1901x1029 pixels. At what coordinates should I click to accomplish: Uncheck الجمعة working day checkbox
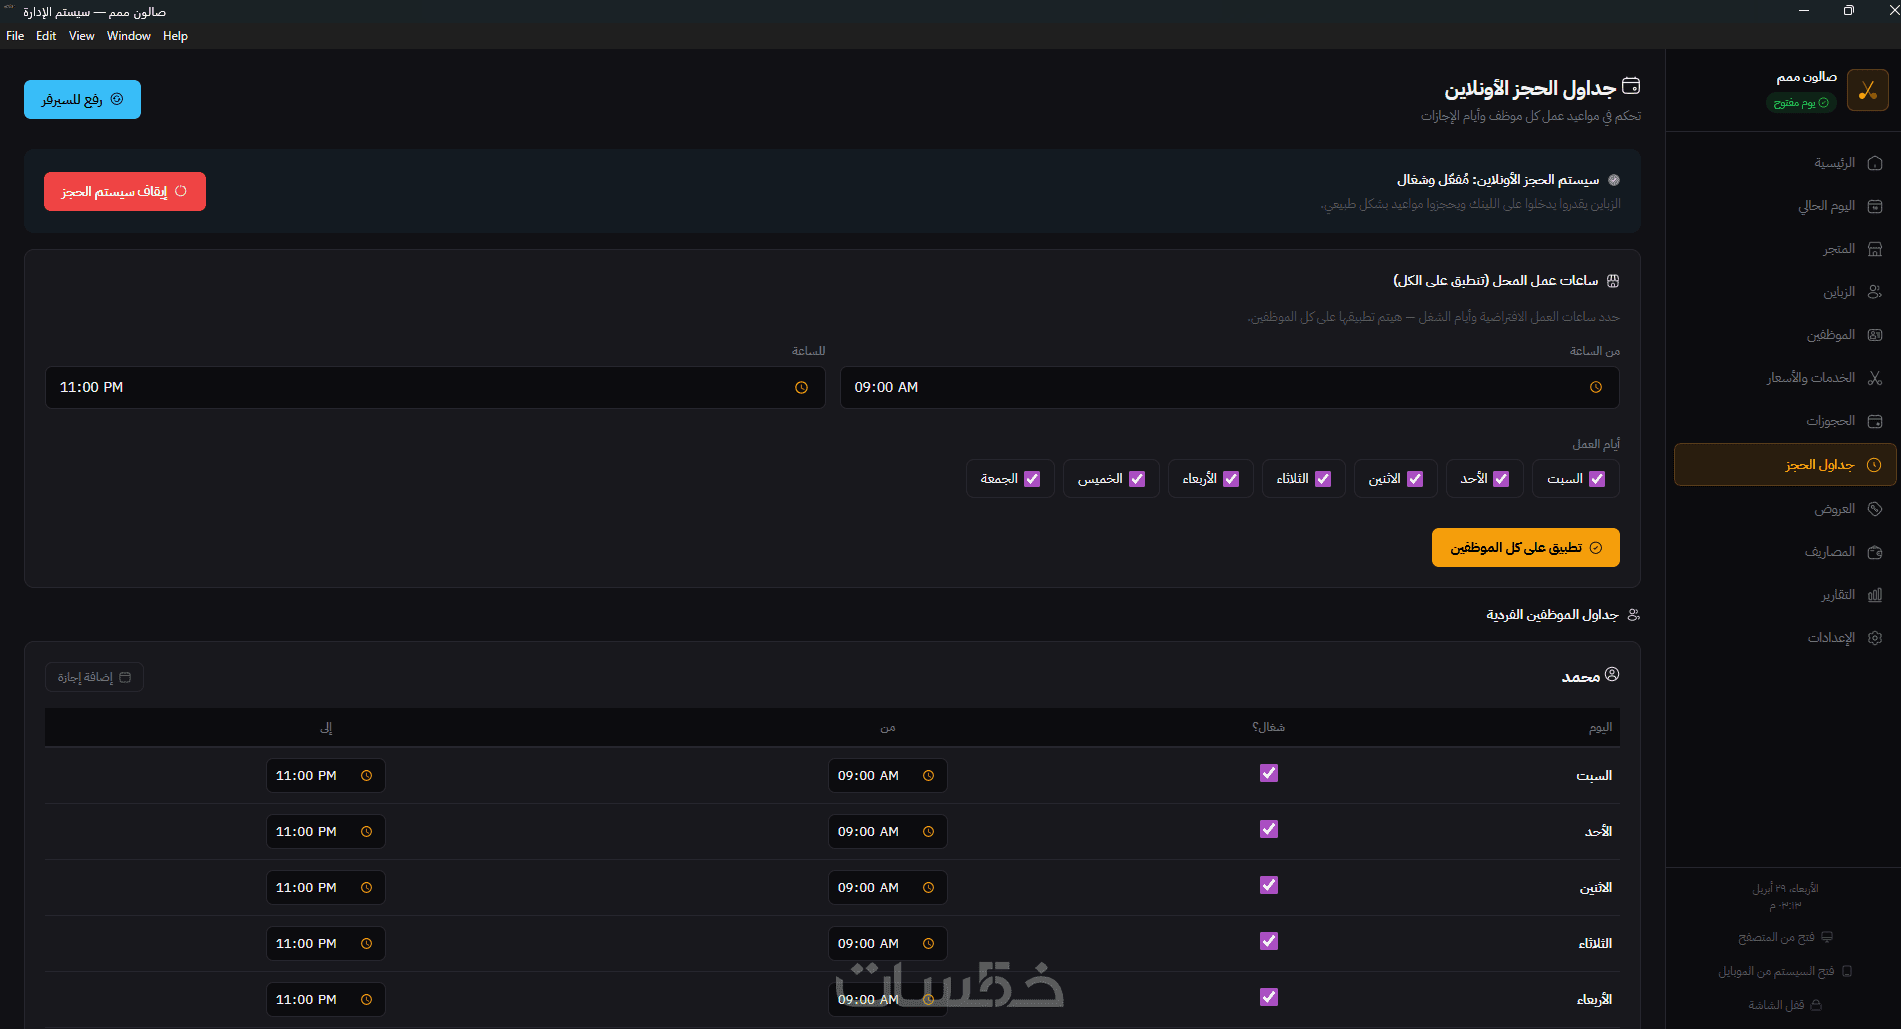[1032, 479]
